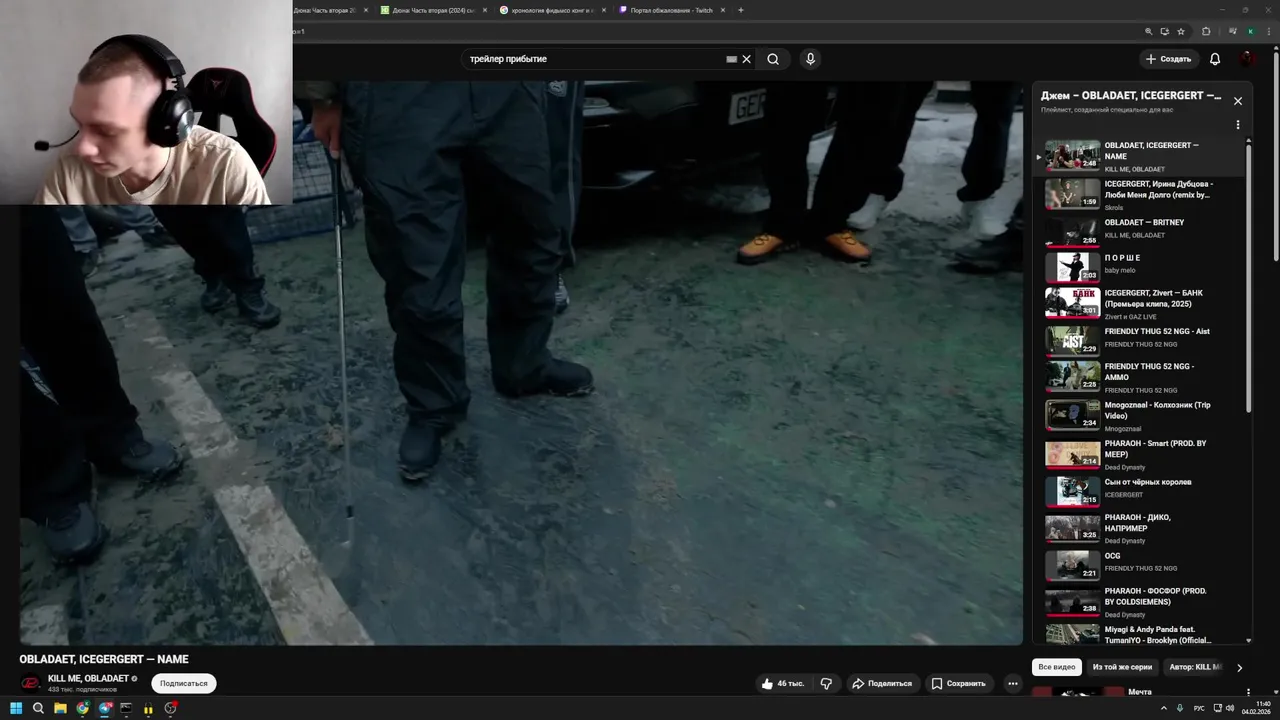Like the video with thumbs-up 46 тыс.
The image size is (1280, 720).
coord(782,684)
